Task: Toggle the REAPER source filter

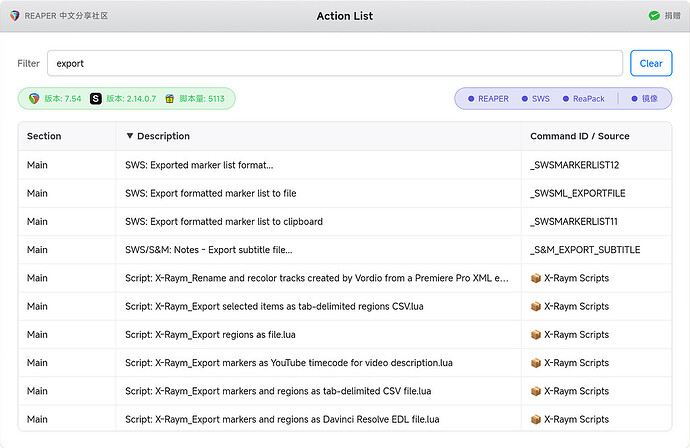Action: coord(488,99)
